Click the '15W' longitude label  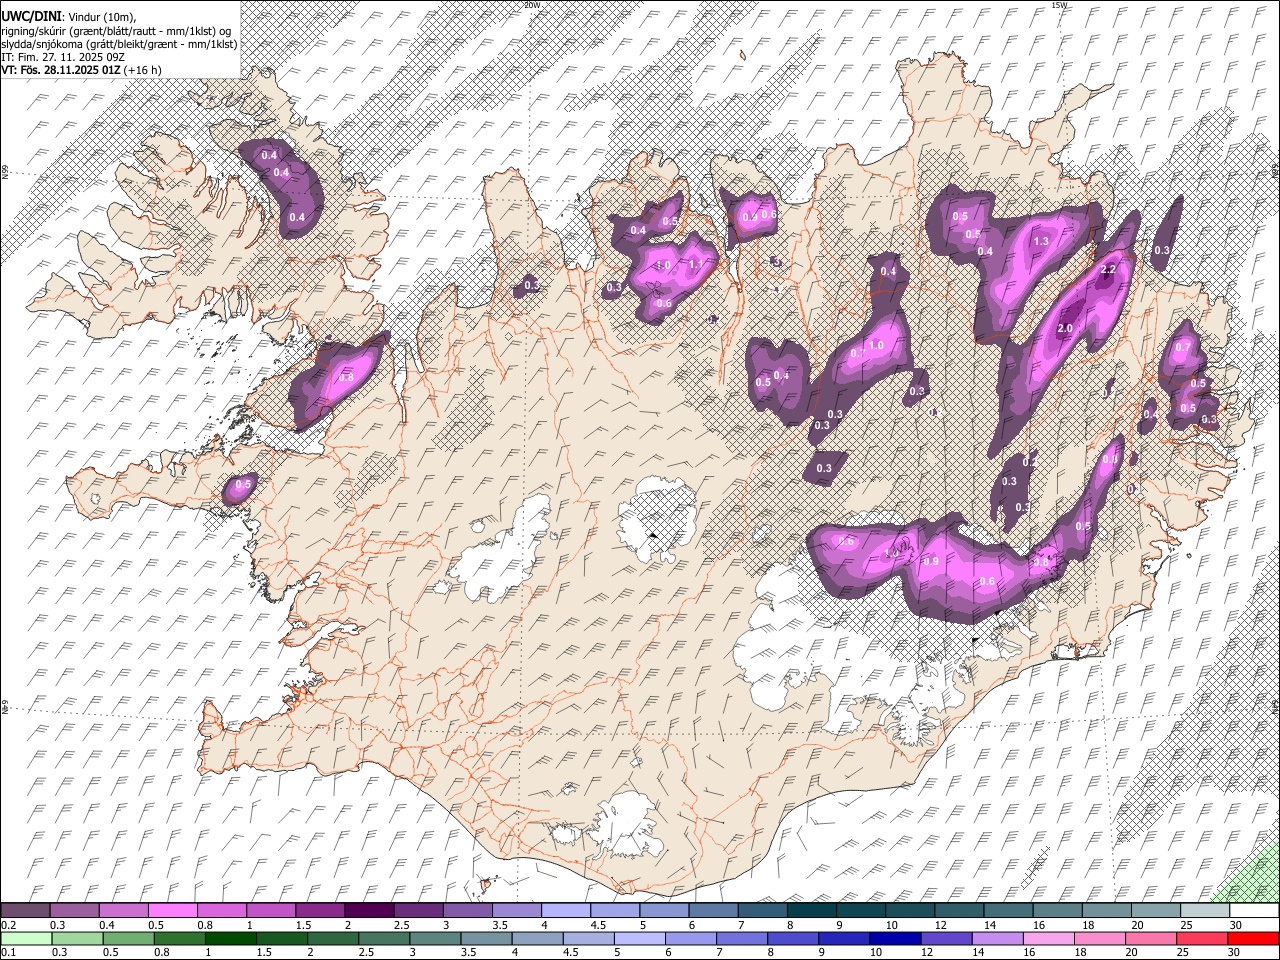1059,5
